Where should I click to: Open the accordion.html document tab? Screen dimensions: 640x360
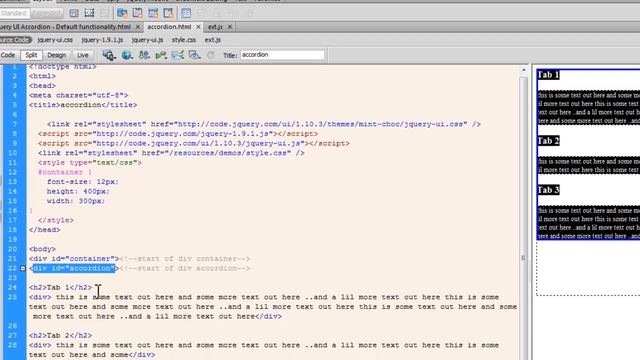169,27
